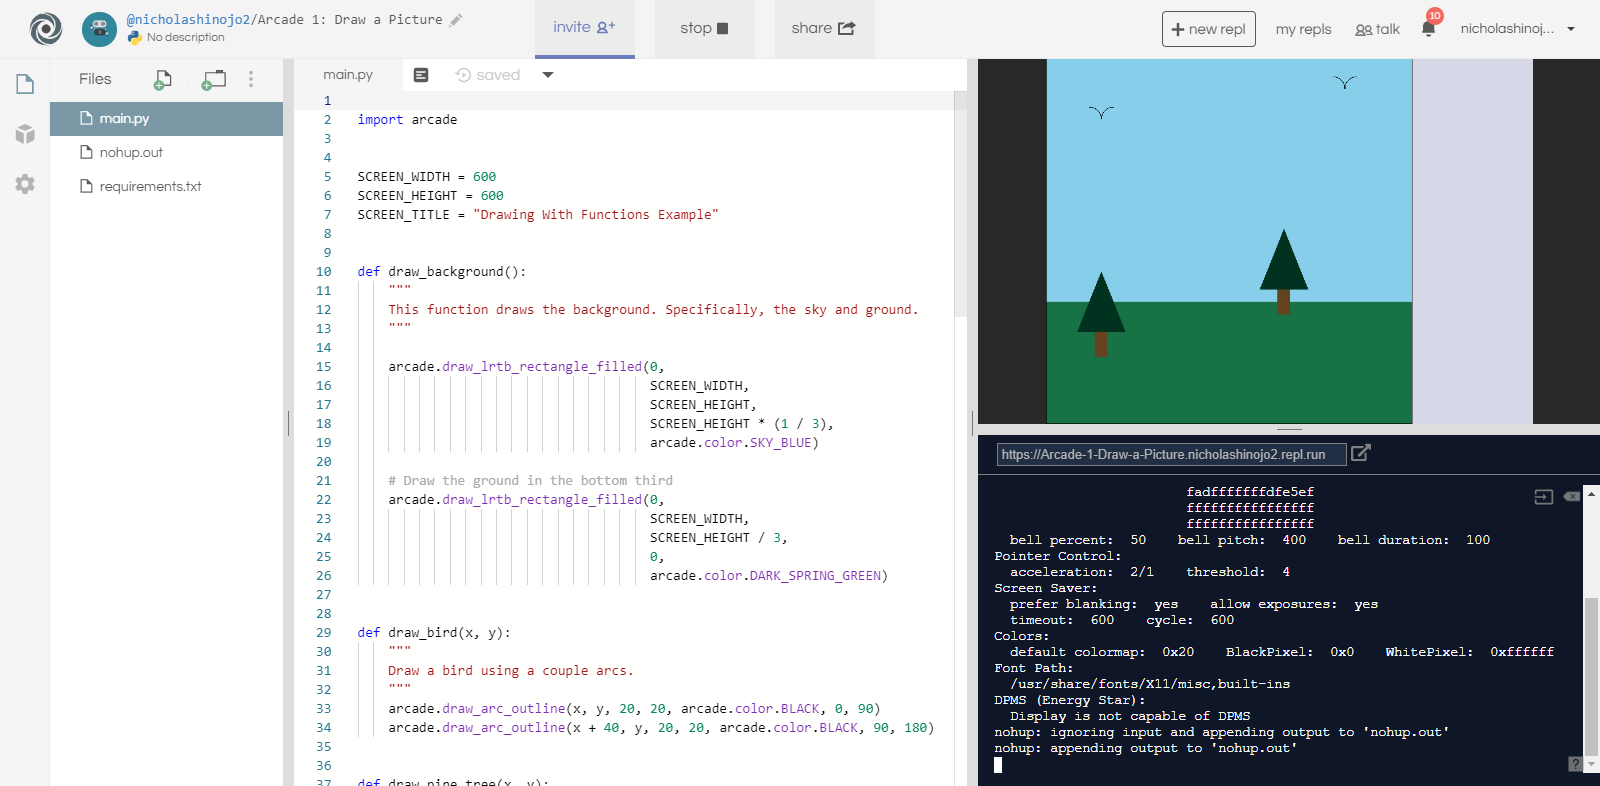The width and height of the screenshot is (1600, 786).
Task: Click the terminal icon left of clear
Action: click(1543, 497)
